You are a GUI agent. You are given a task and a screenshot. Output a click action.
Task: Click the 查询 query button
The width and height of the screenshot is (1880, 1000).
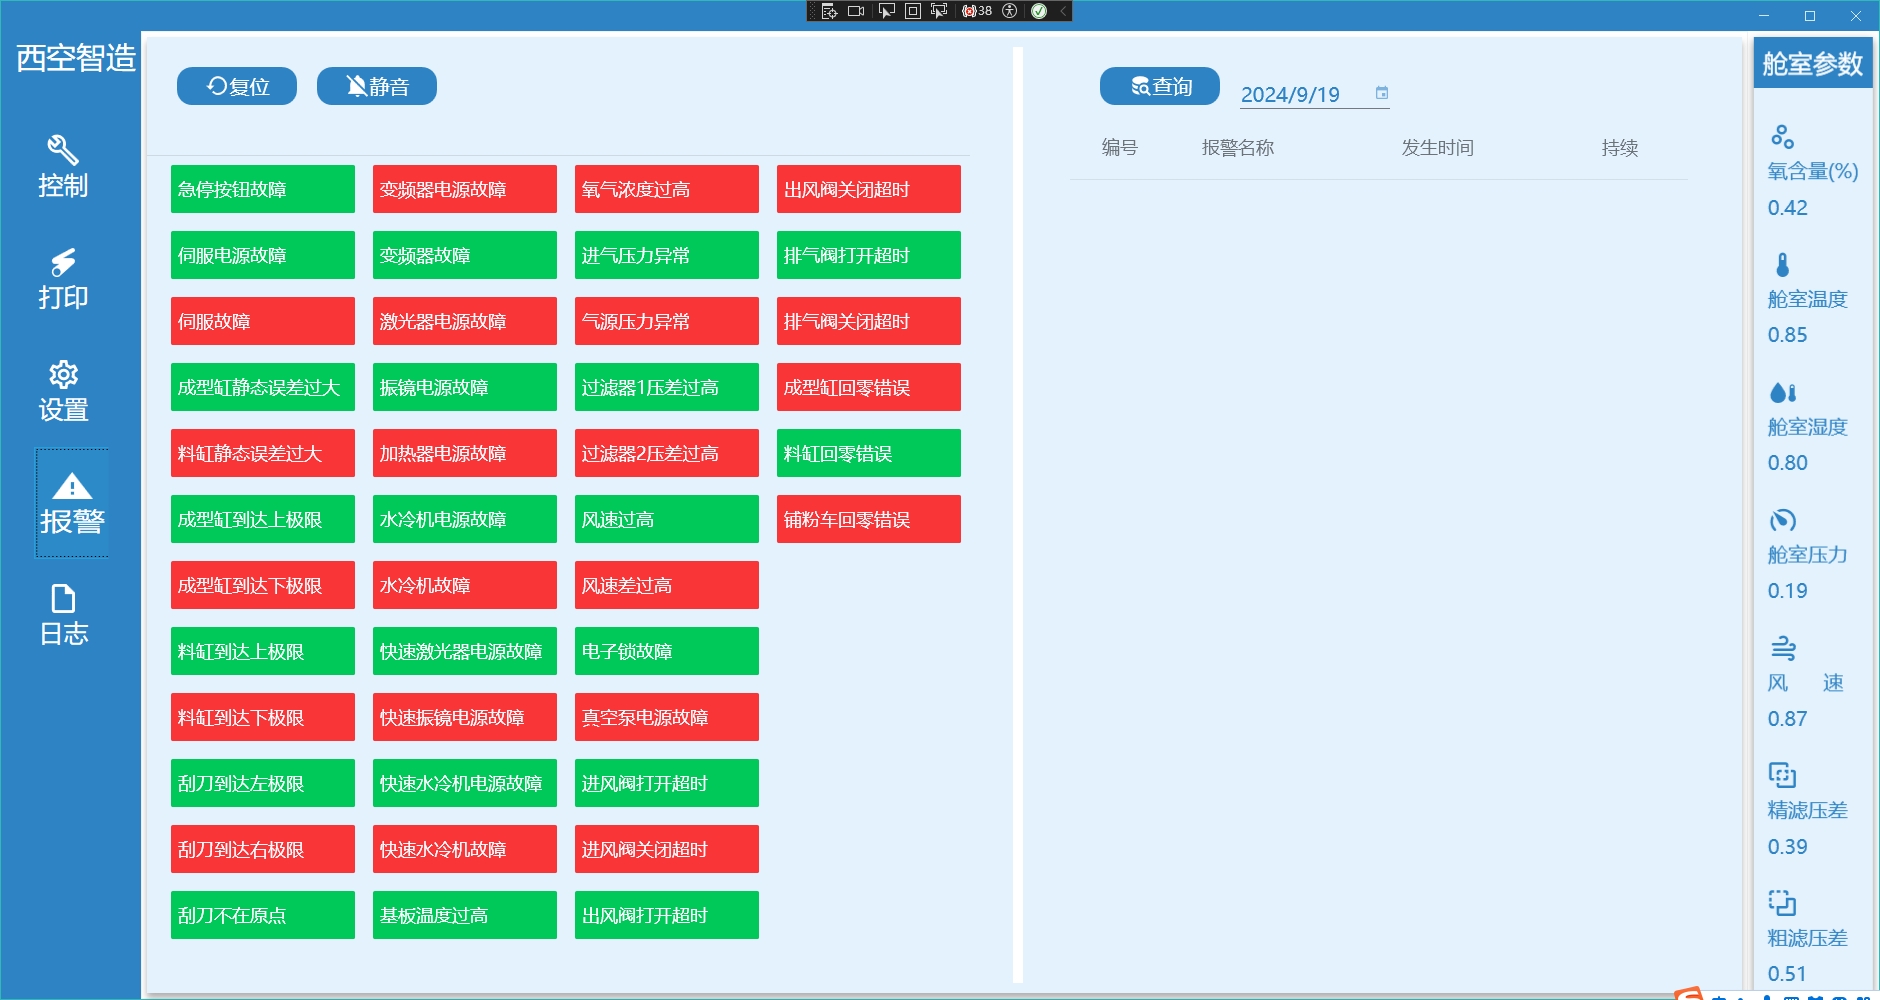1160,86
